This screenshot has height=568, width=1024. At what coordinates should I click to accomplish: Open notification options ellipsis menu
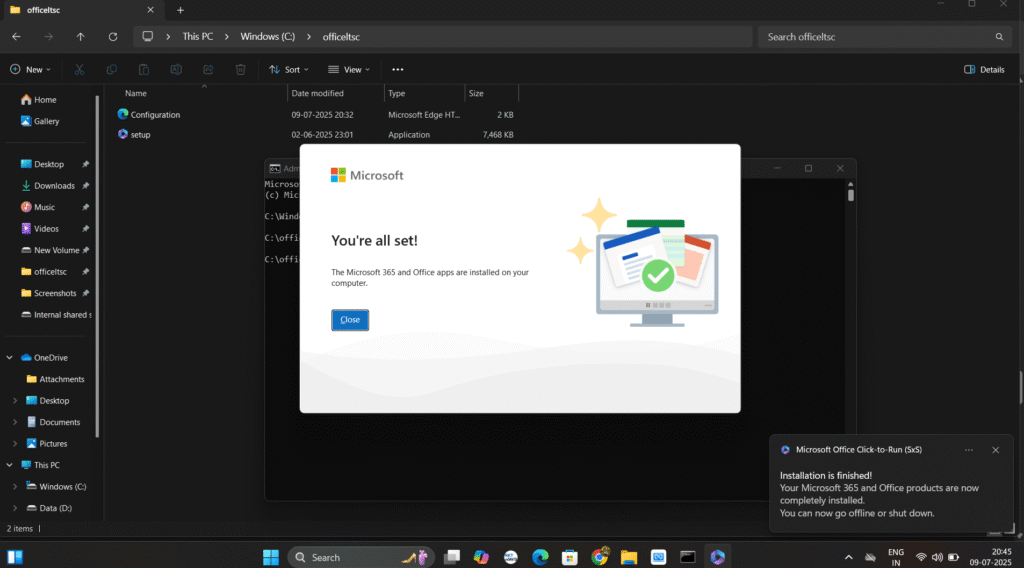click(x=968, y=450)
